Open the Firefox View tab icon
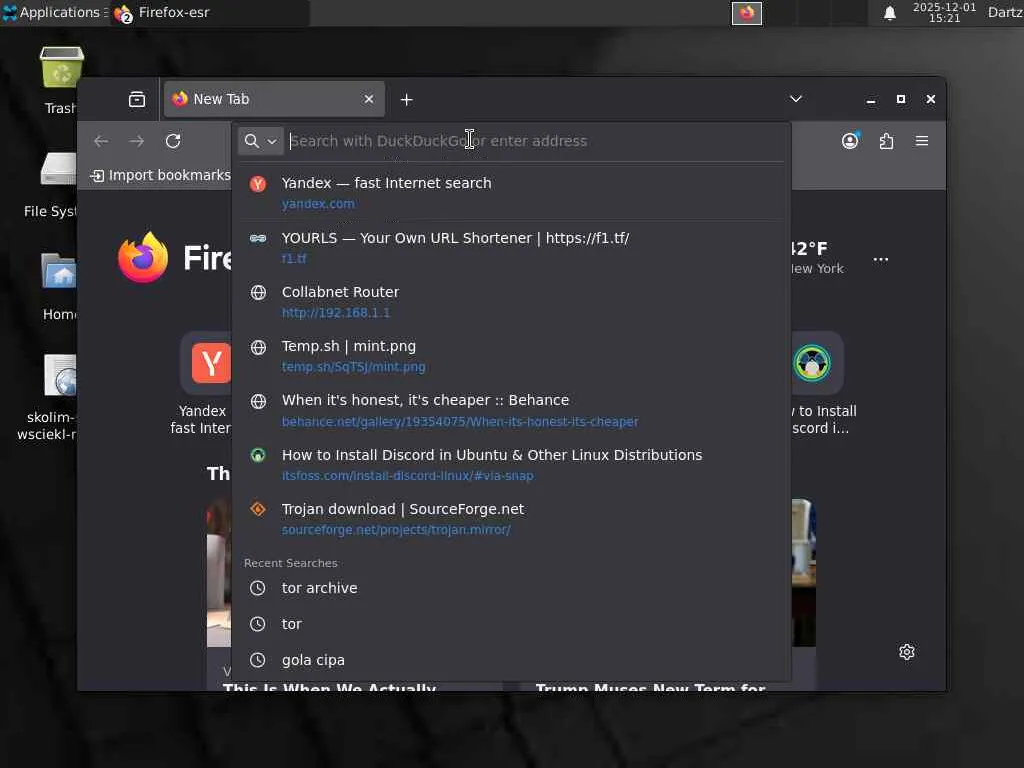The image size is (1024, 768). pyautogui.click(x=137, y=99)
